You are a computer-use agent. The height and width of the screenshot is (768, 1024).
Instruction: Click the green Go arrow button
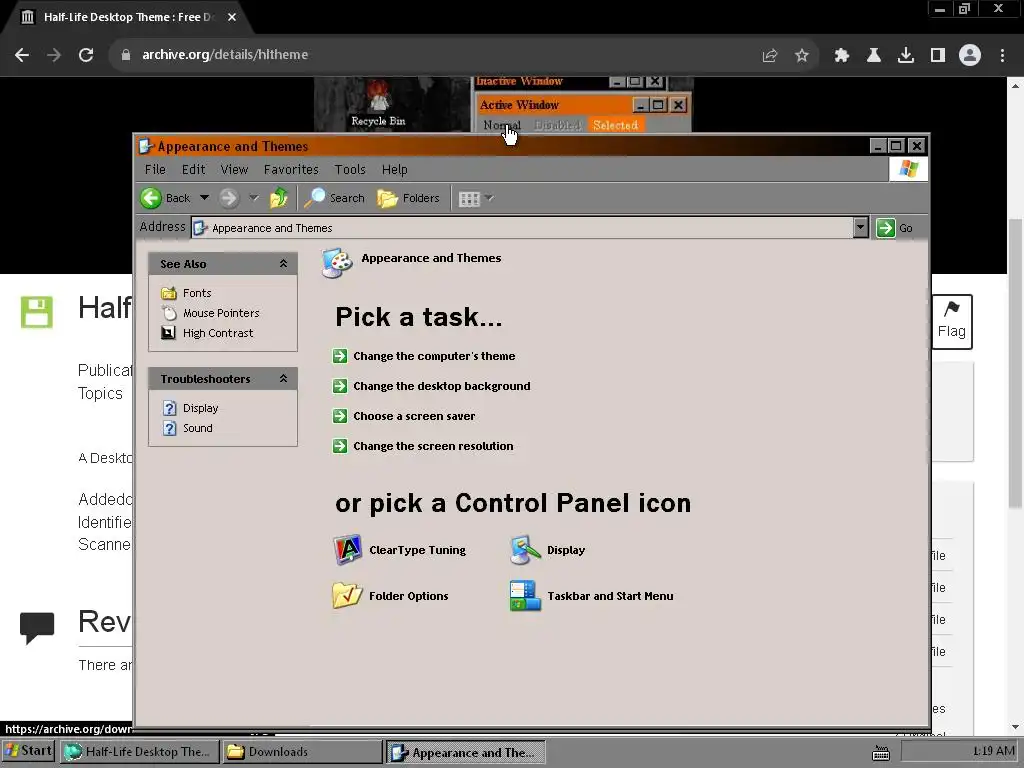coord(886,228)
